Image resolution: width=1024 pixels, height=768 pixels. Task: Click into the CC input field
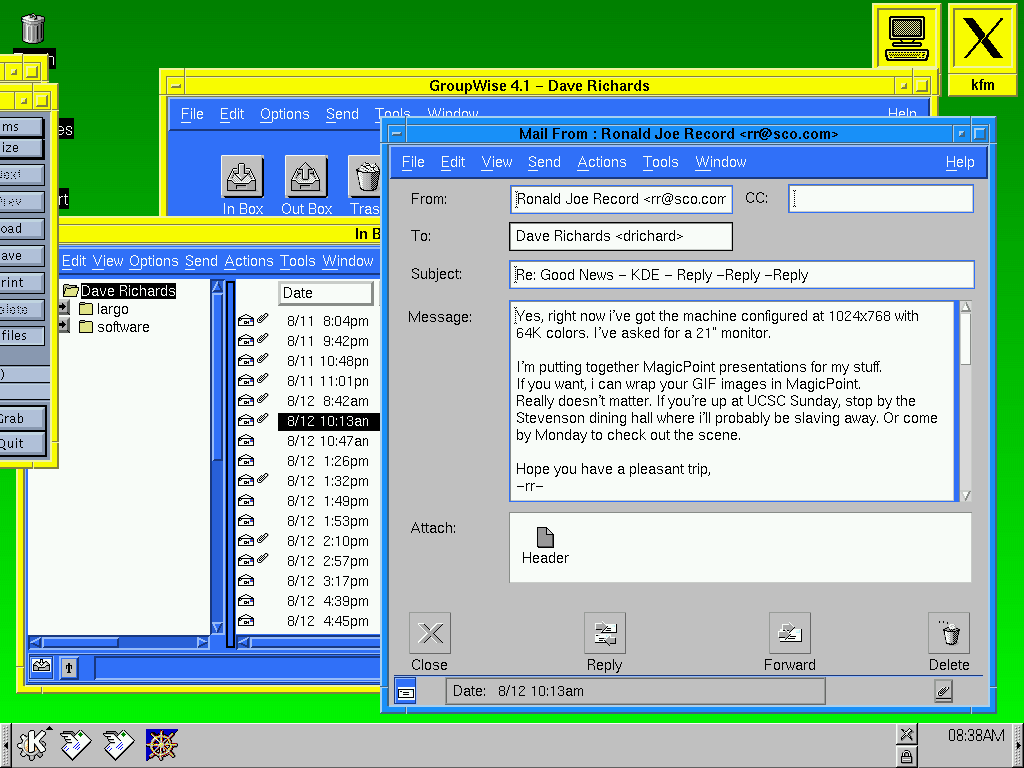click(x=880, y=199)
